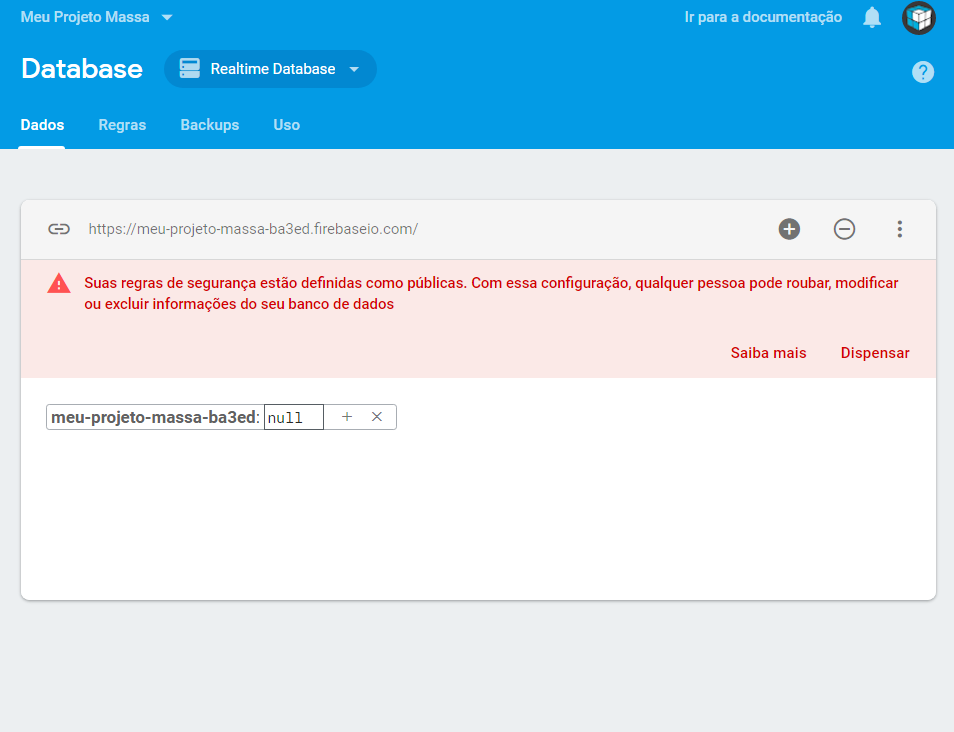Click the link icon beside database URL
This screenshot has width=954, height=732.
pos(59,229)
